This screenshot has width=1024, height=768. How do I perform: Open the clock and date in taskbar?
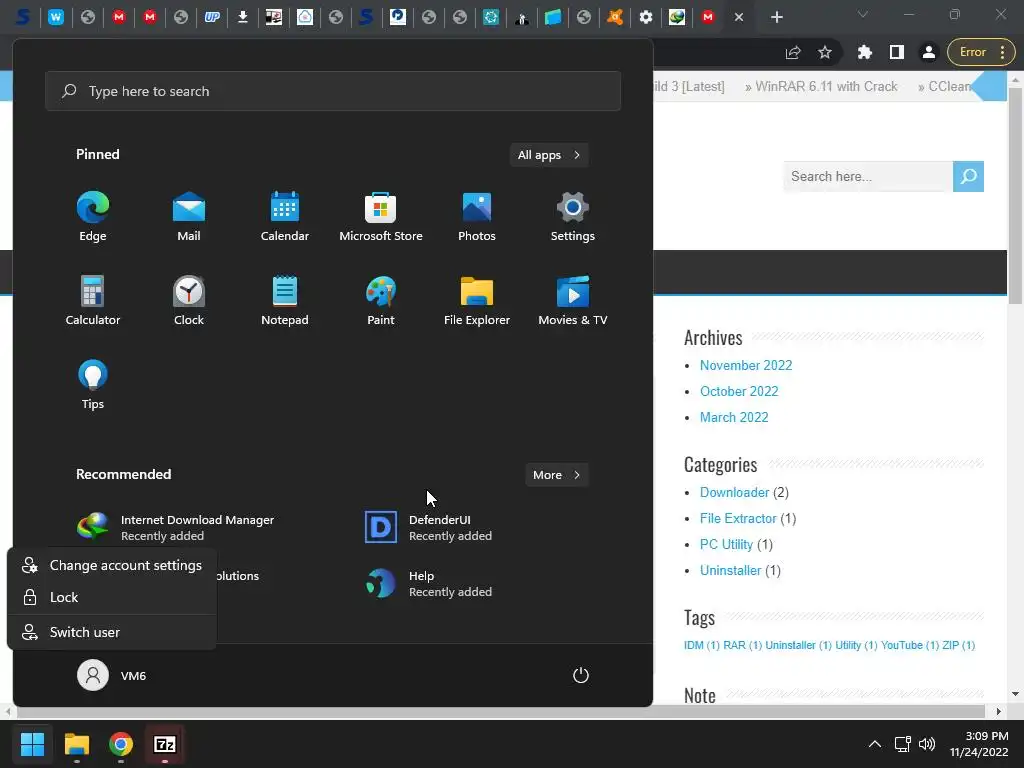pyautogui.click(x=979, y=744)
